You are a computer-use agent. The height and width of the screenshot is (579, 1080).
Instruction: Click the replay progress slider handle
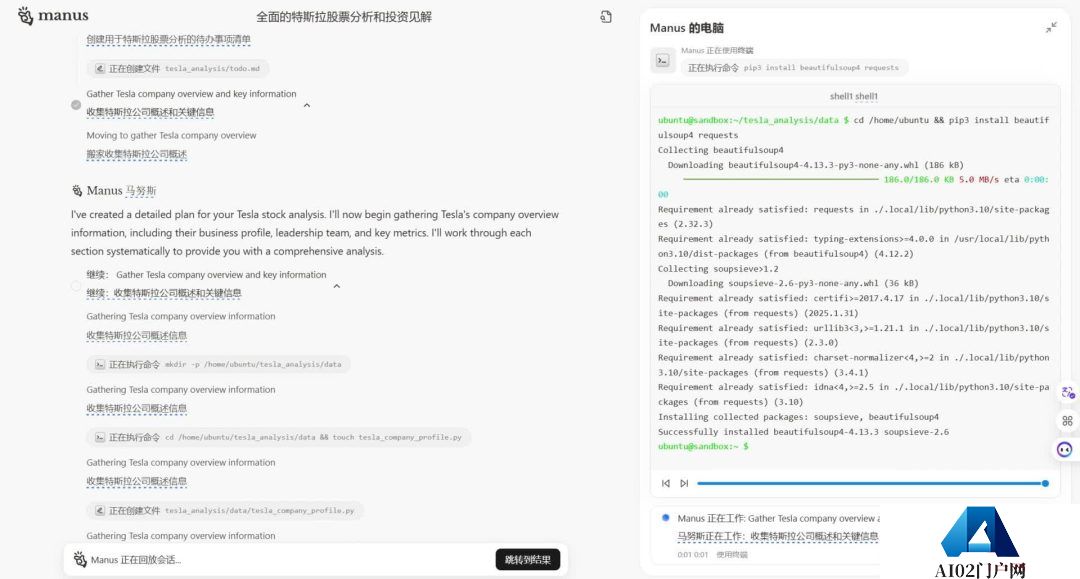point(1045,483)
